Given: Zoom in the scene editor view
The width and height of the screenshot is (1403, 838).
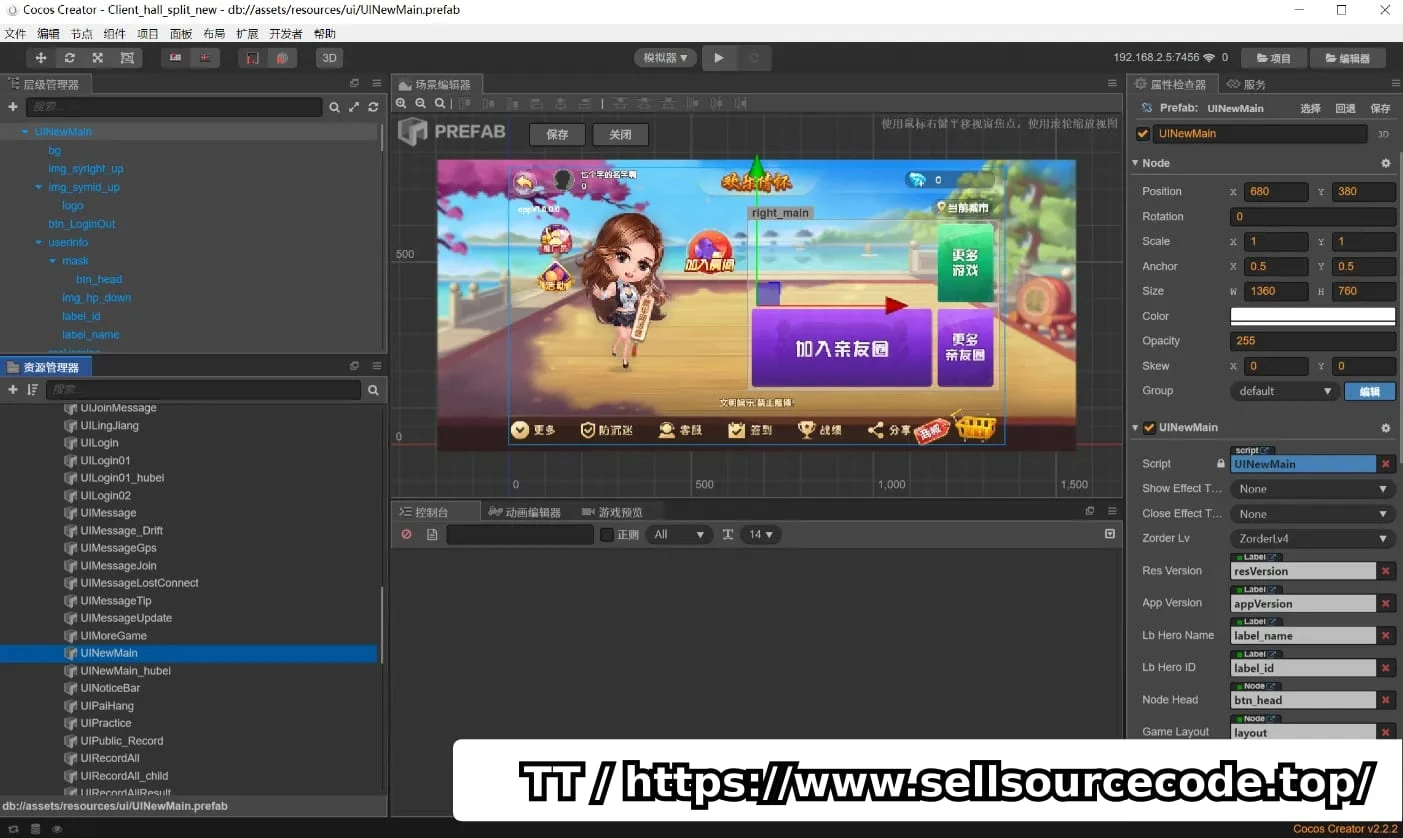Looking at the screenshot, I should [x=402, y=103].
